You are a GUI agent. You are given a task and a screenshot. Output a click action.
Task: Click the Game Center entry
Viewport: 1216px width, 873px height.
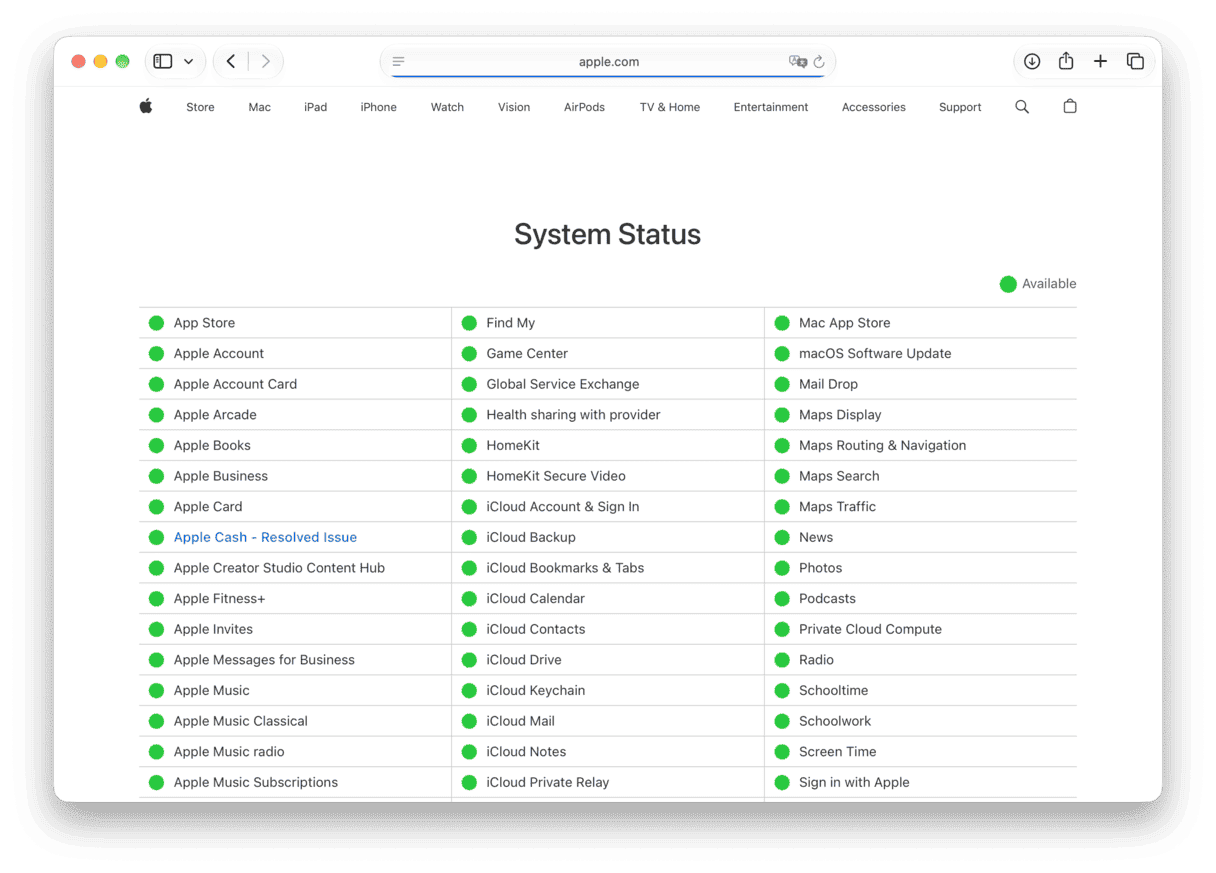coord(527,354)
